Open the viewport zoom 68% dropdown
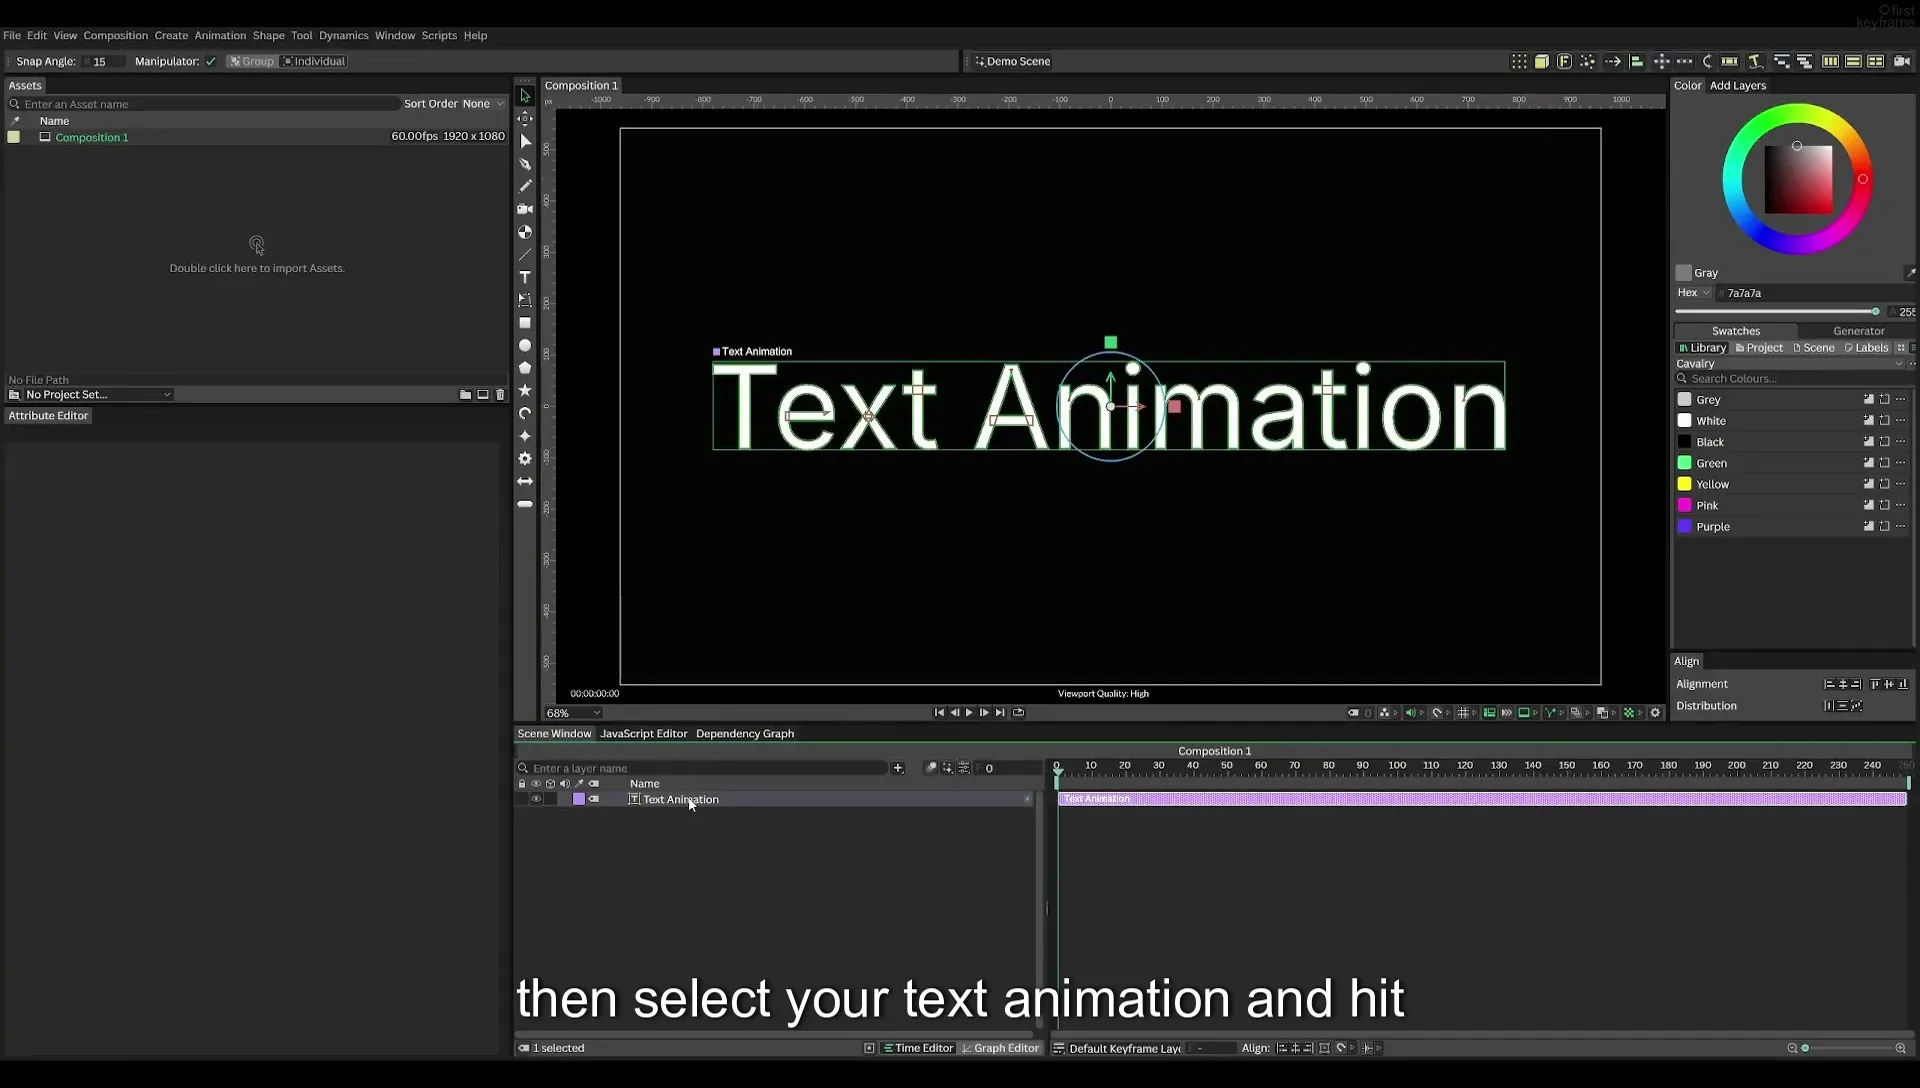This screenshot has width=1920, height=1088. point(573,713)
